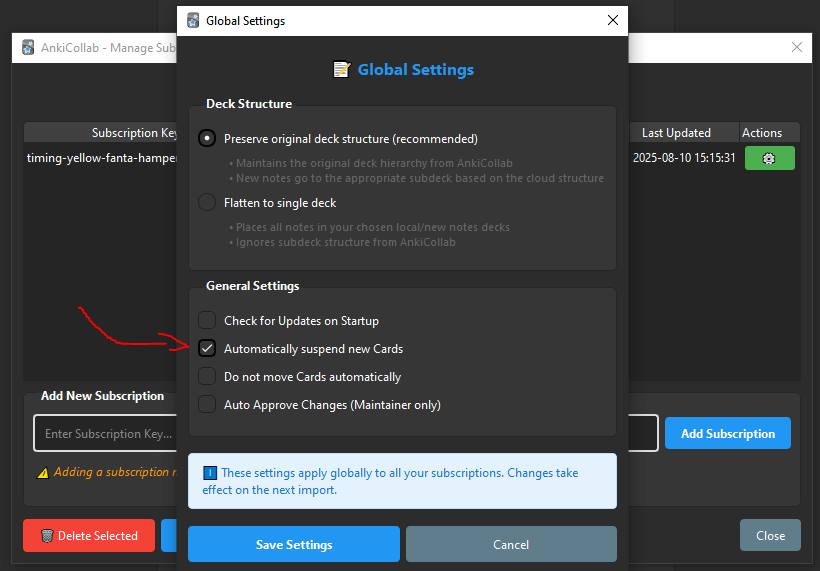Click the Global Settings title bar app icon
The width and height of the screenshot is (820, 571).
point(193,20)
